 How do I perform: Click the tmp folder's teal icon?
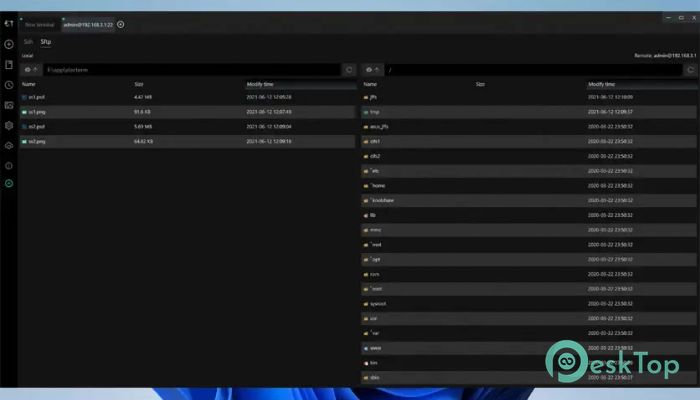point(366,112)
